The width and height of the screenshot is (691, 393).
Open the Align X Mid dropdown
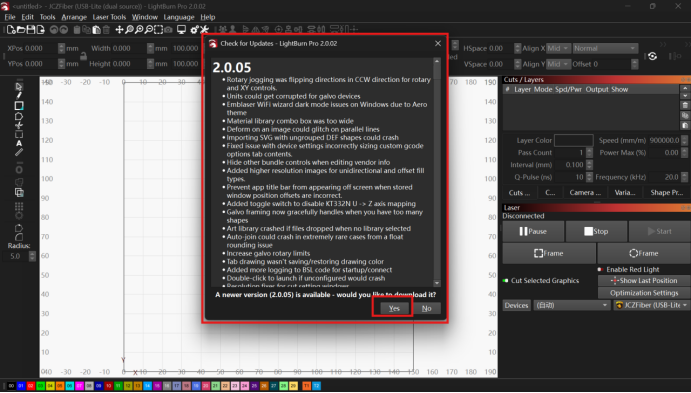558,48
